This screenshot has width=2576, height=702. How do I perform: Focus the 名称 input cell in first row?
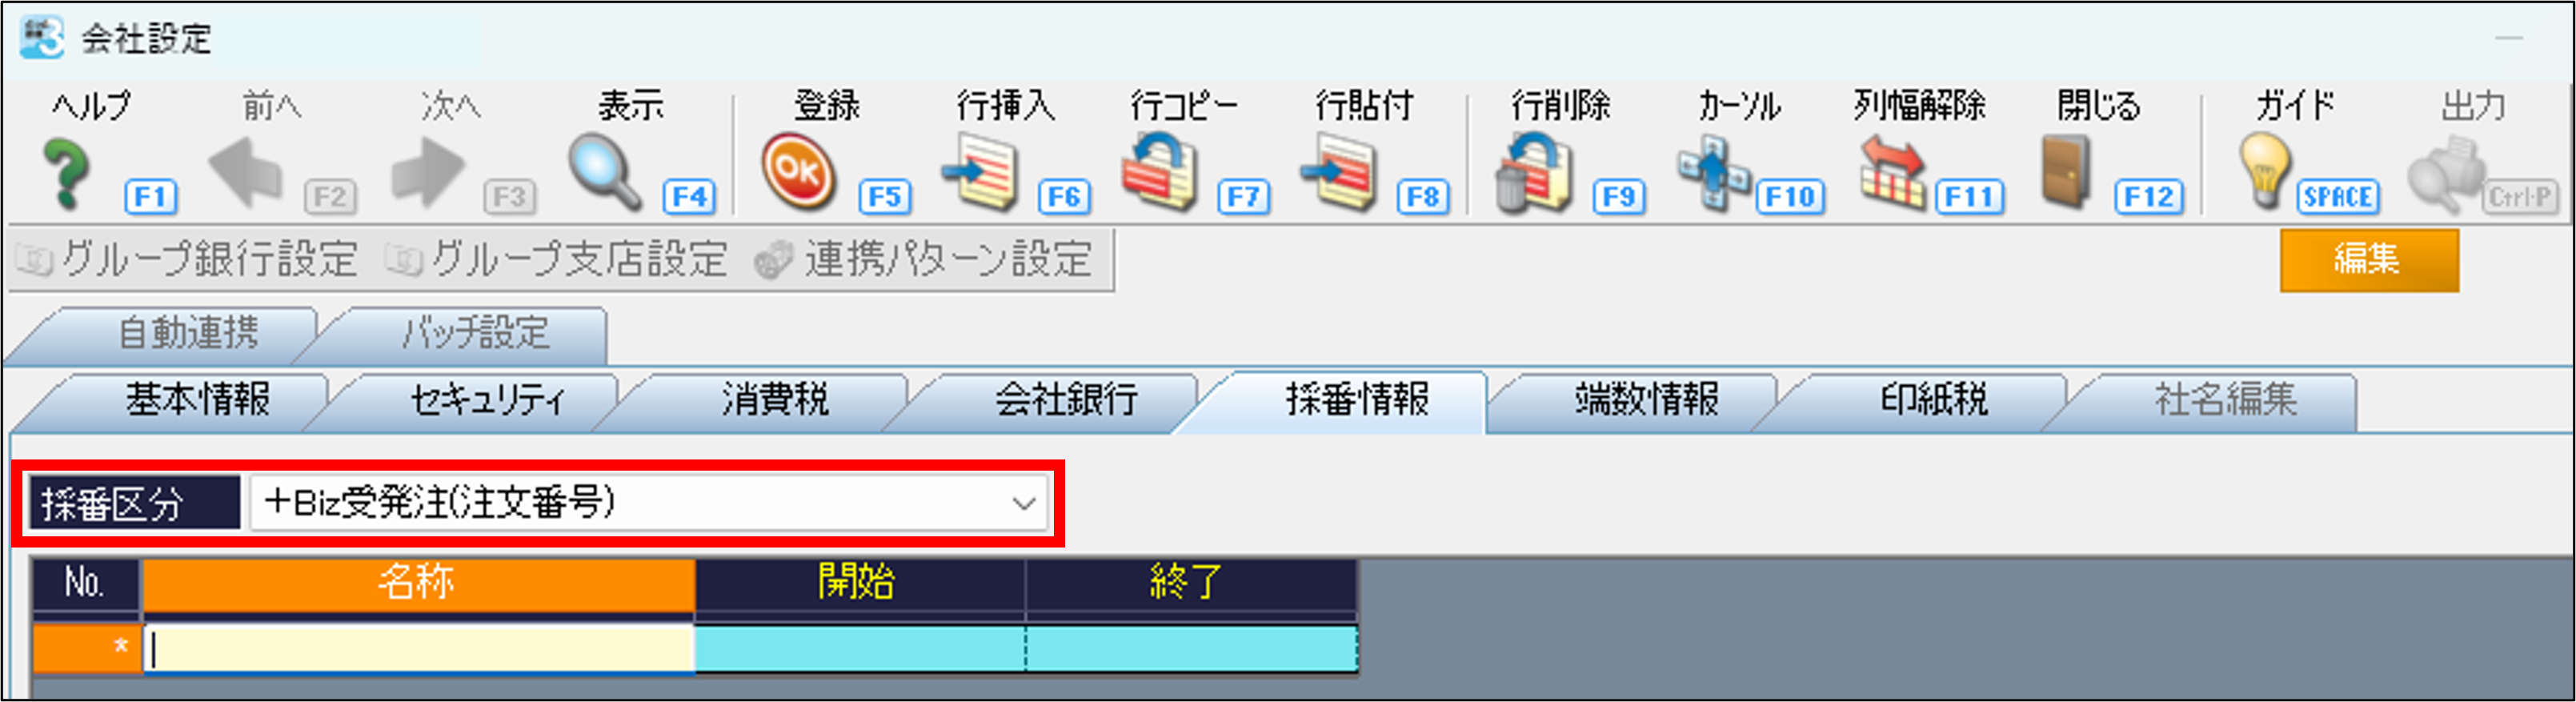(418, 650)
